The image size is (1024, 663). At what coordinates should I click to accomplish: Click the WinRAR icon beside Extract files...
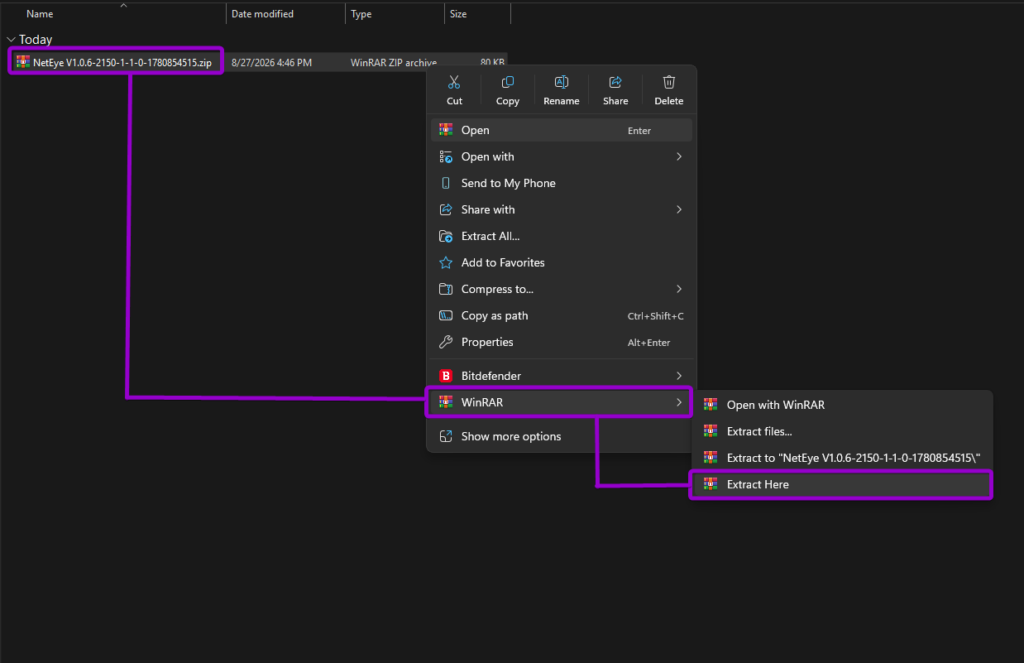point(711,430)
